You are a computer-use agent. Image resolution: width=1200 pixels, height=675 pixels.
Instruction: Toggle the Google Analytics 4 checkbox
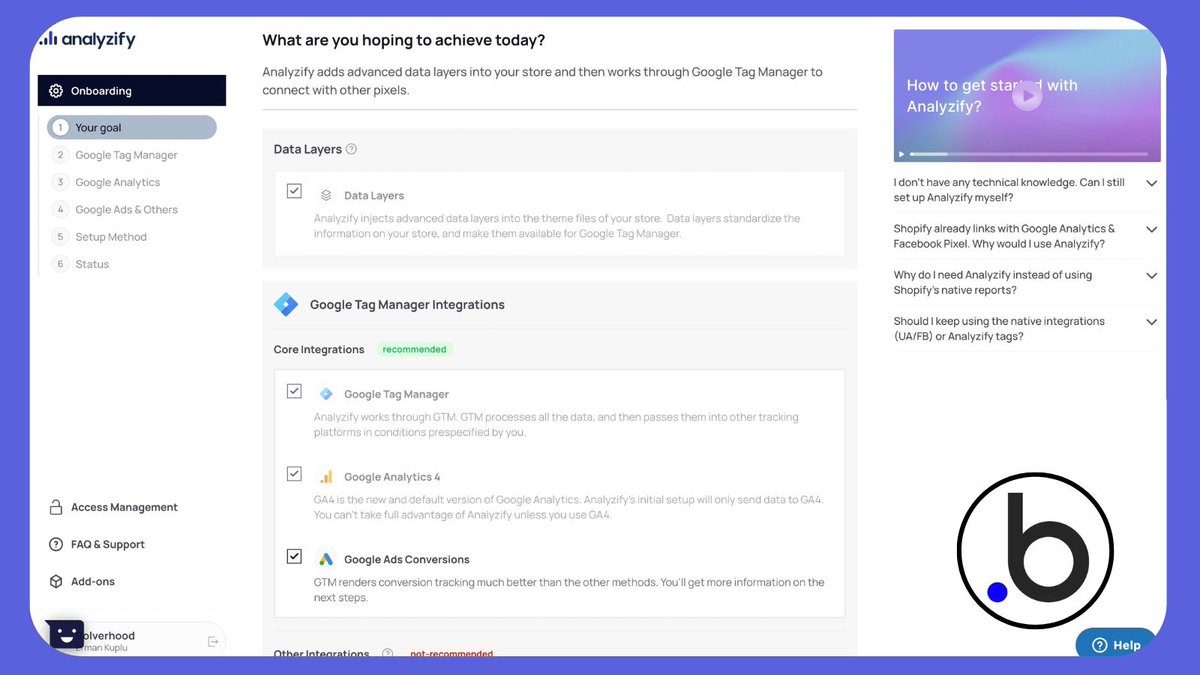tap(294, 473)
